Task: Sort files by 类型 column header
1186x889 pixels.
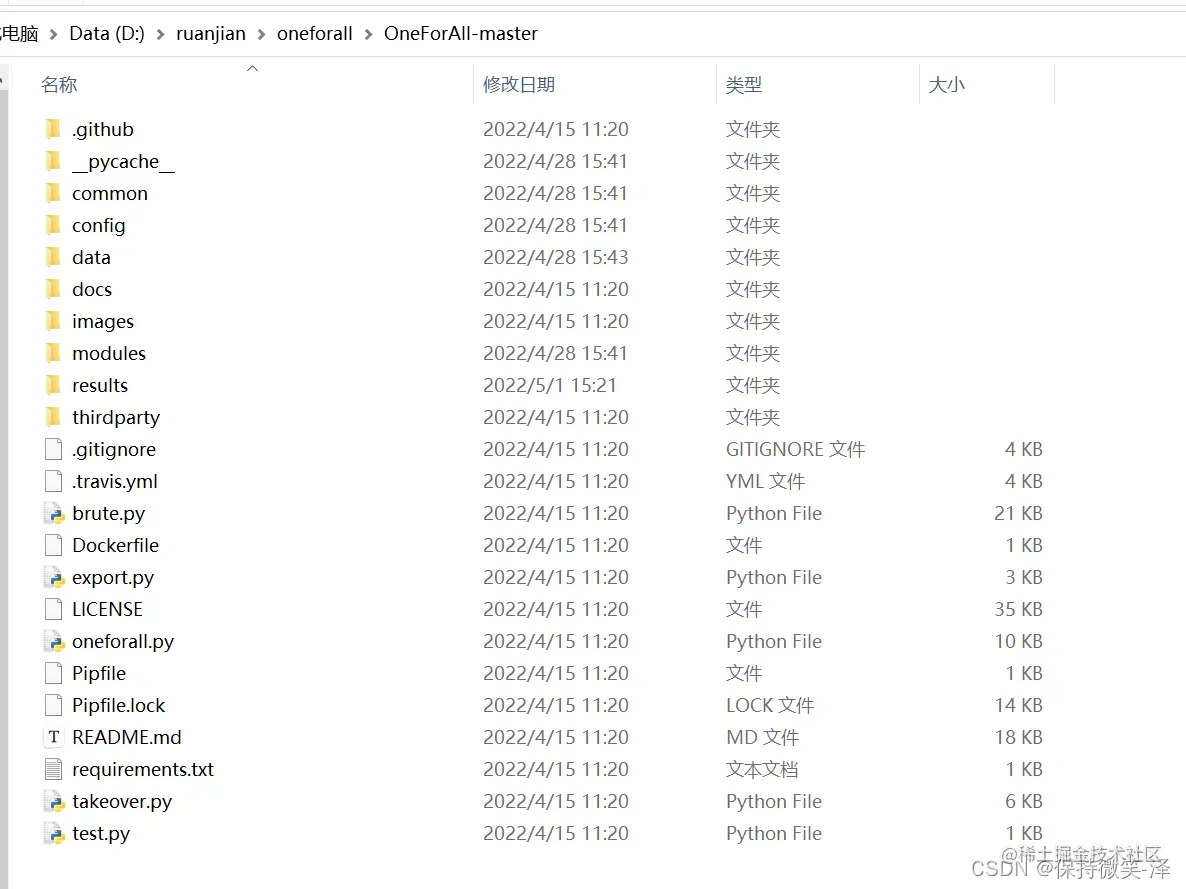Action: 744,85
